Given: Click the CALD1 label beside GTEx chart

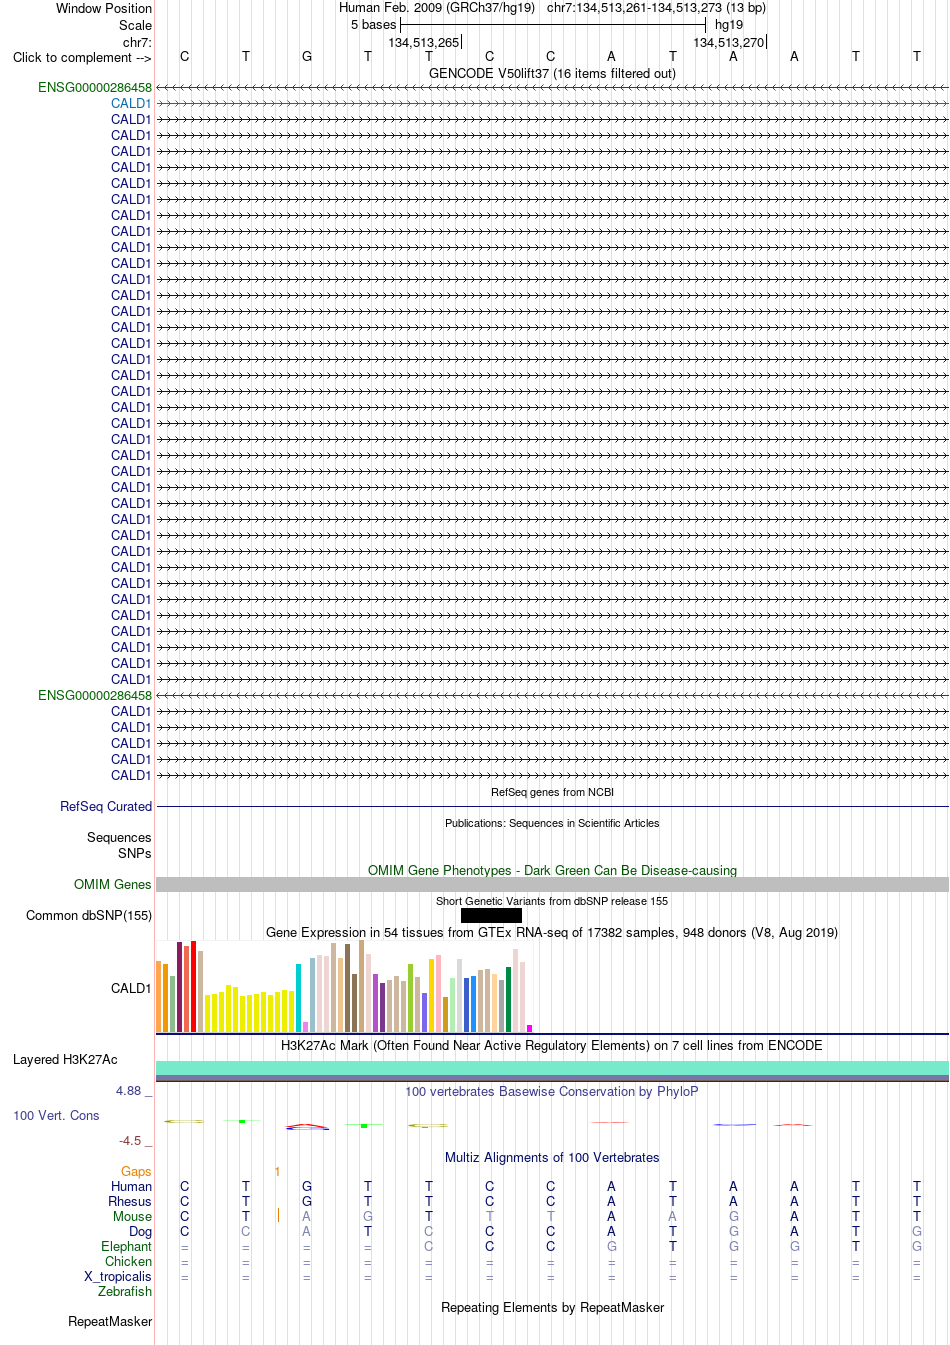Looking at the screenshot, I should [131, 988].
